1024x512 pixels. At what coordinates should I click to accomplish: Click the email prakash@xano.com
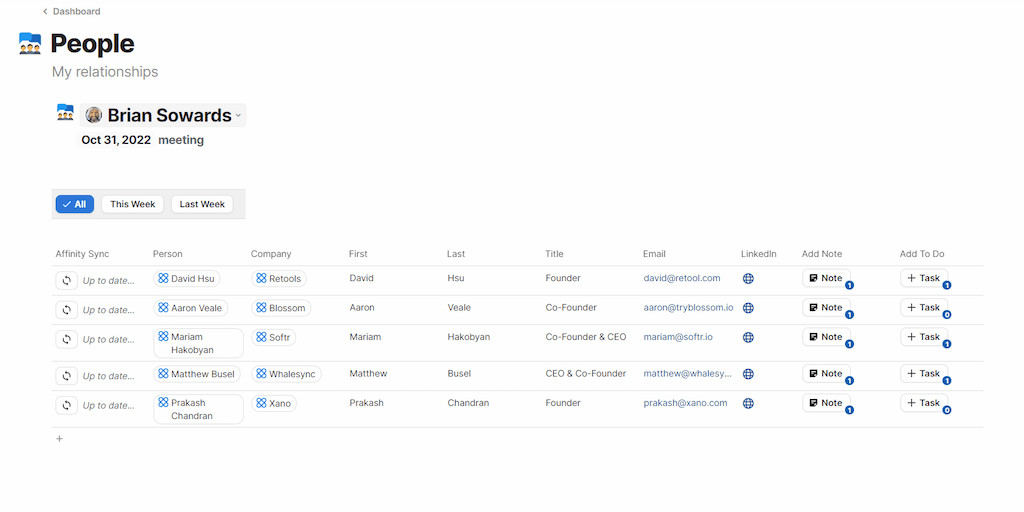(x=685, y=403)
